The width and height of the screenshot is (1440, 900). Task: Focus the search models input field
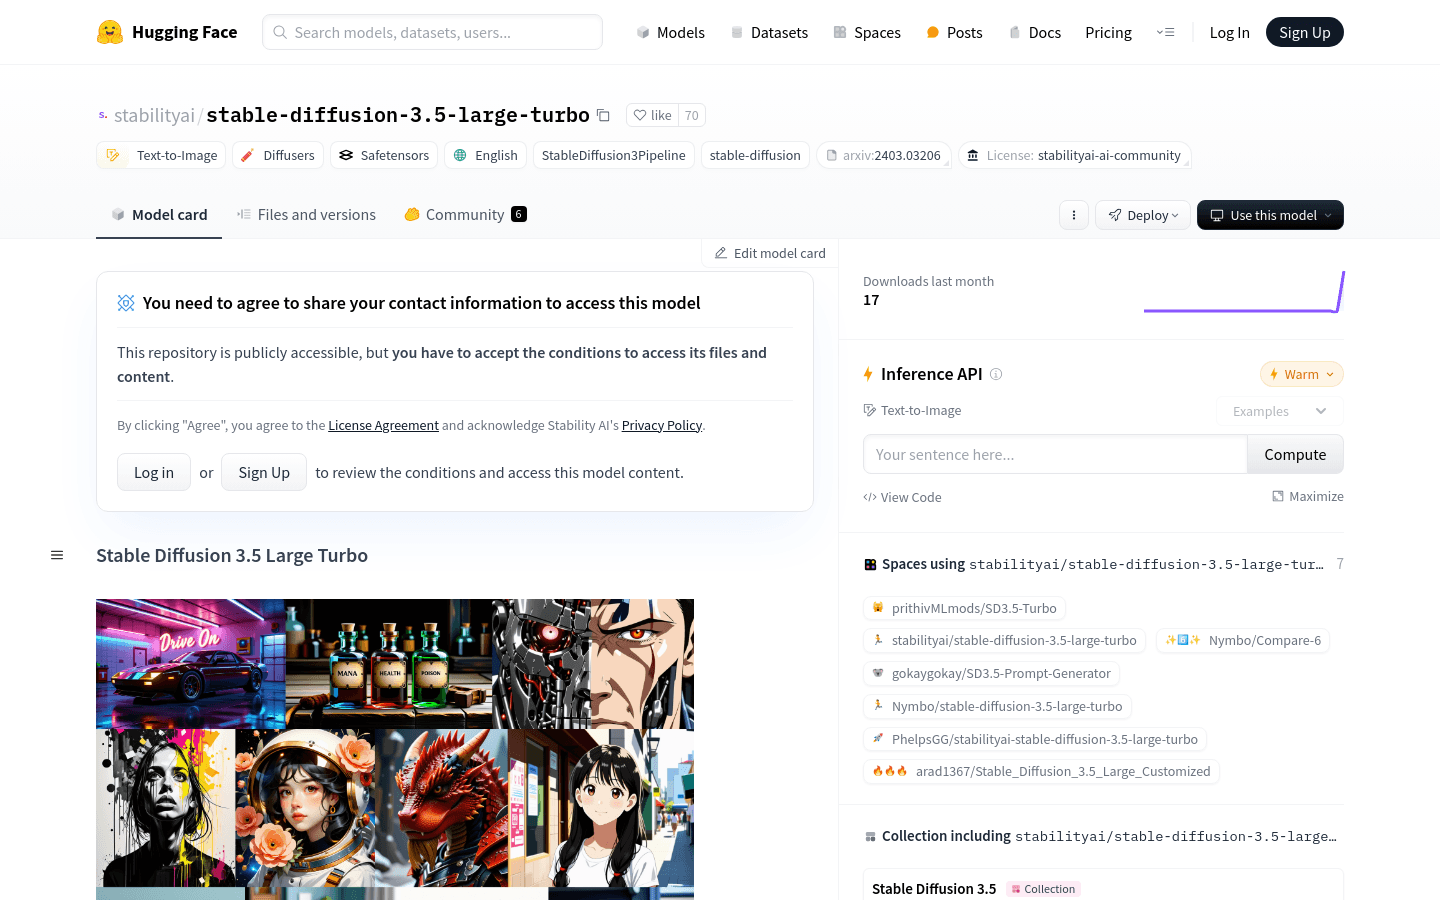(432, 32)
